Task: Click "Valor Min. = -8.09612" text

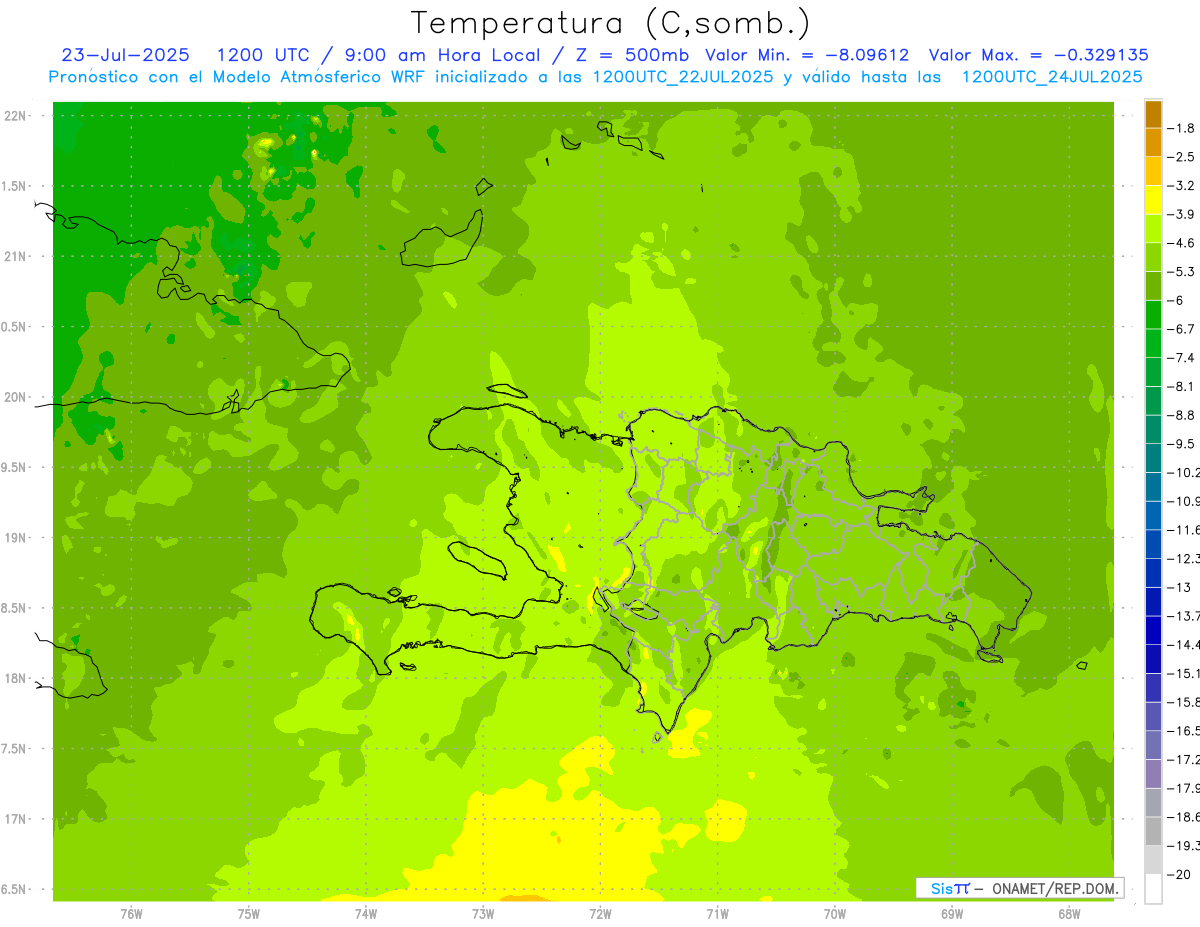Action: 807,55
